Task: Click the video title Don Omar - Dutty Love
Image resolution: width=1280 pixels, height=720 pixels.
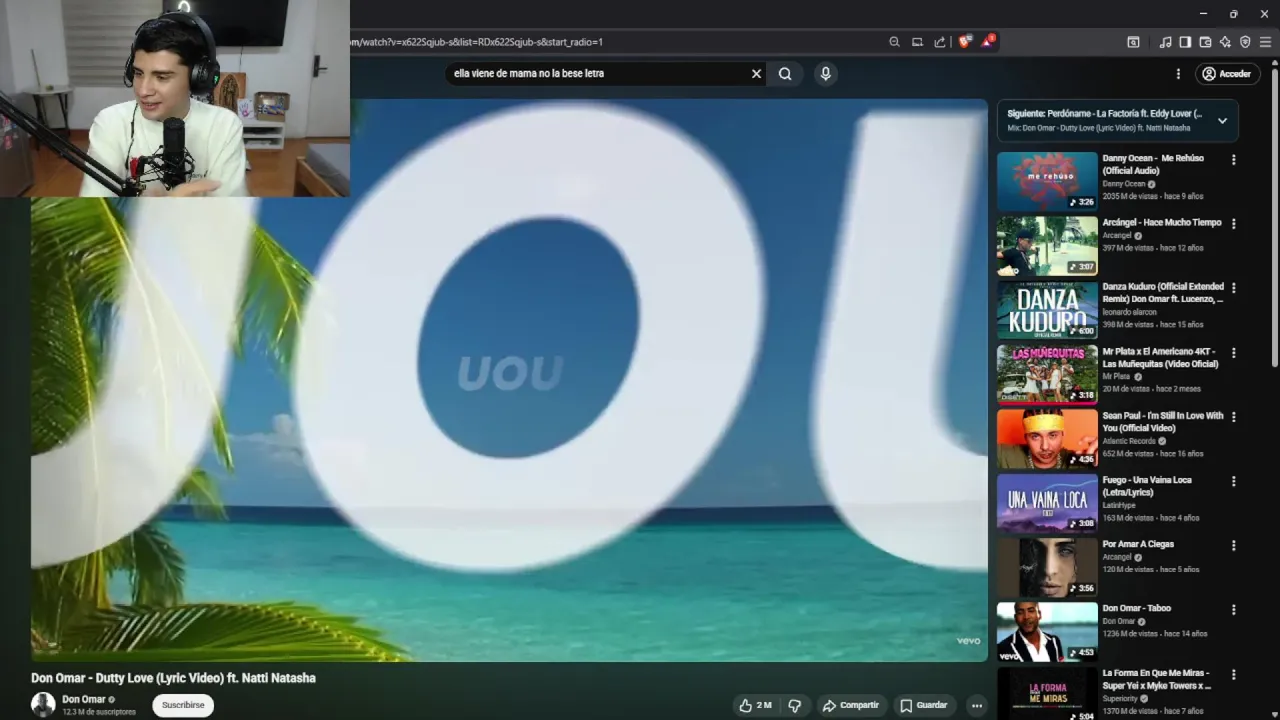Action: pyautogui.click(x=173, y=678)
